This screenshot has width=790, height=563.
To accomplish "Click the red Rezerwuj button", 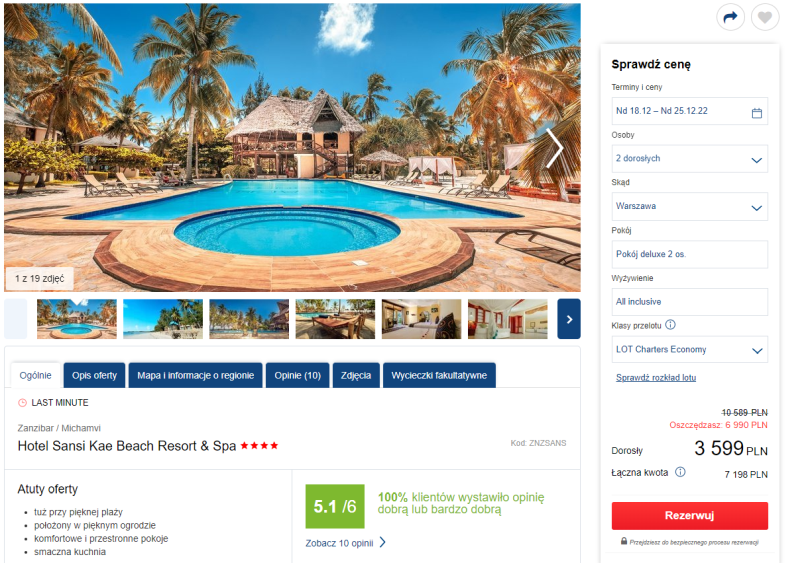I will pos(689,516).
